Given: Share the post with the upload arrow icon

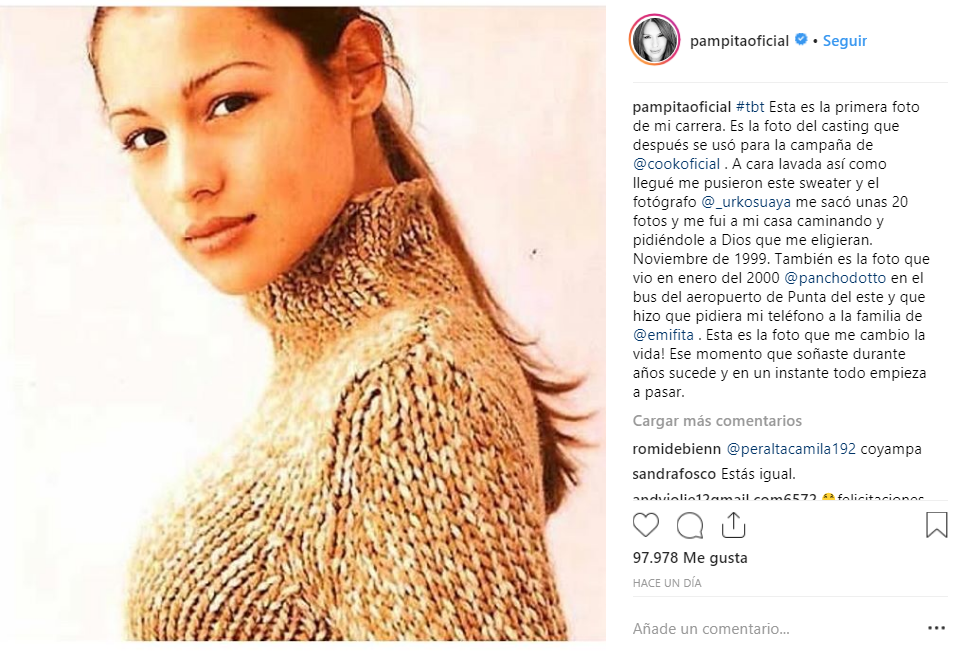Looking at the screenshot, I should 733,525.
